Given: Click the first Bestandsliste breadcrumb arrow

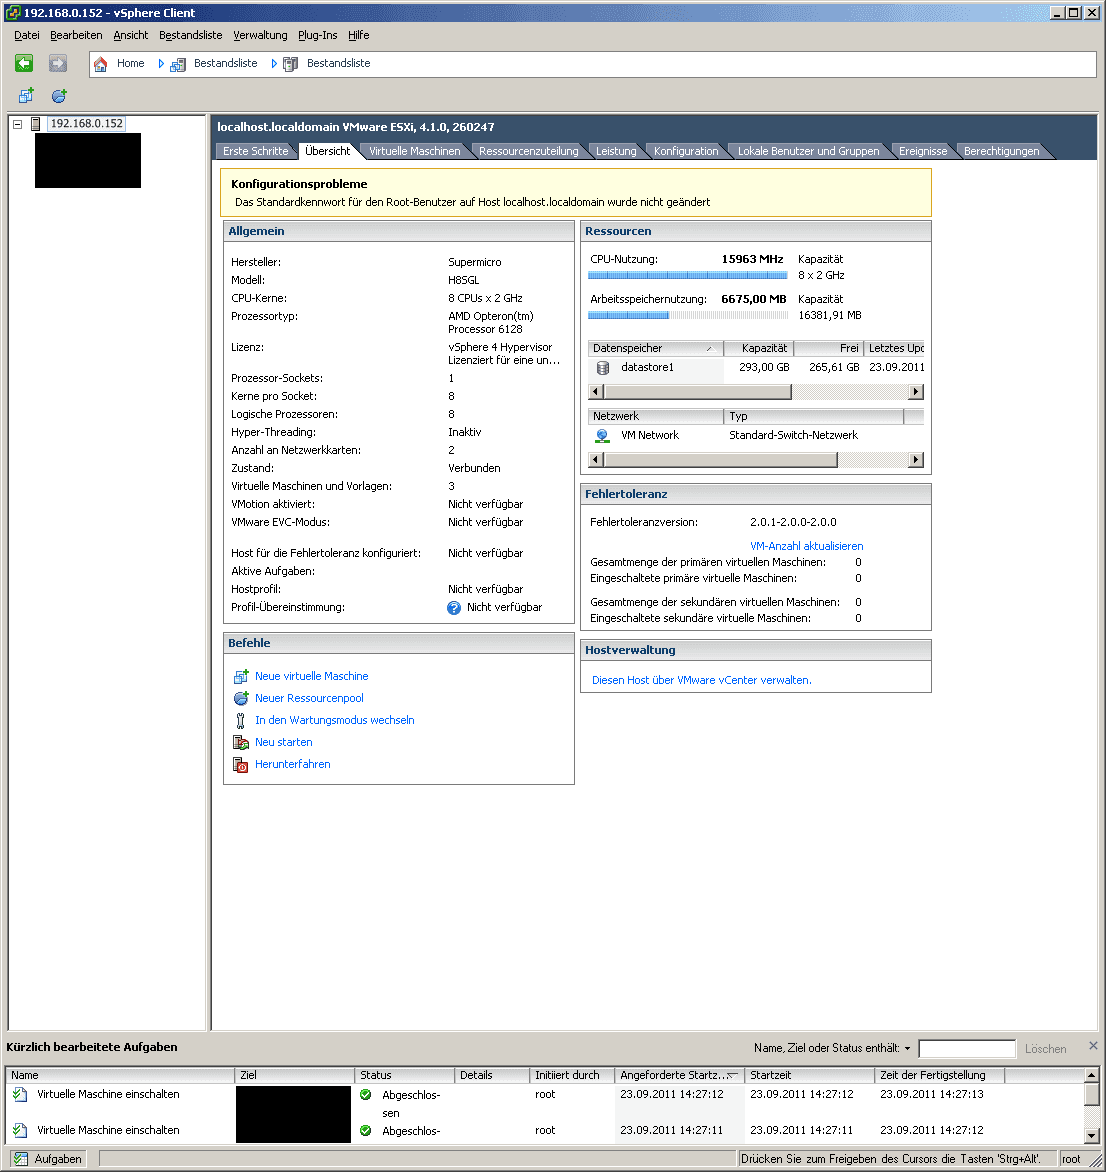Looking at the screenshot, I should 161,64.
